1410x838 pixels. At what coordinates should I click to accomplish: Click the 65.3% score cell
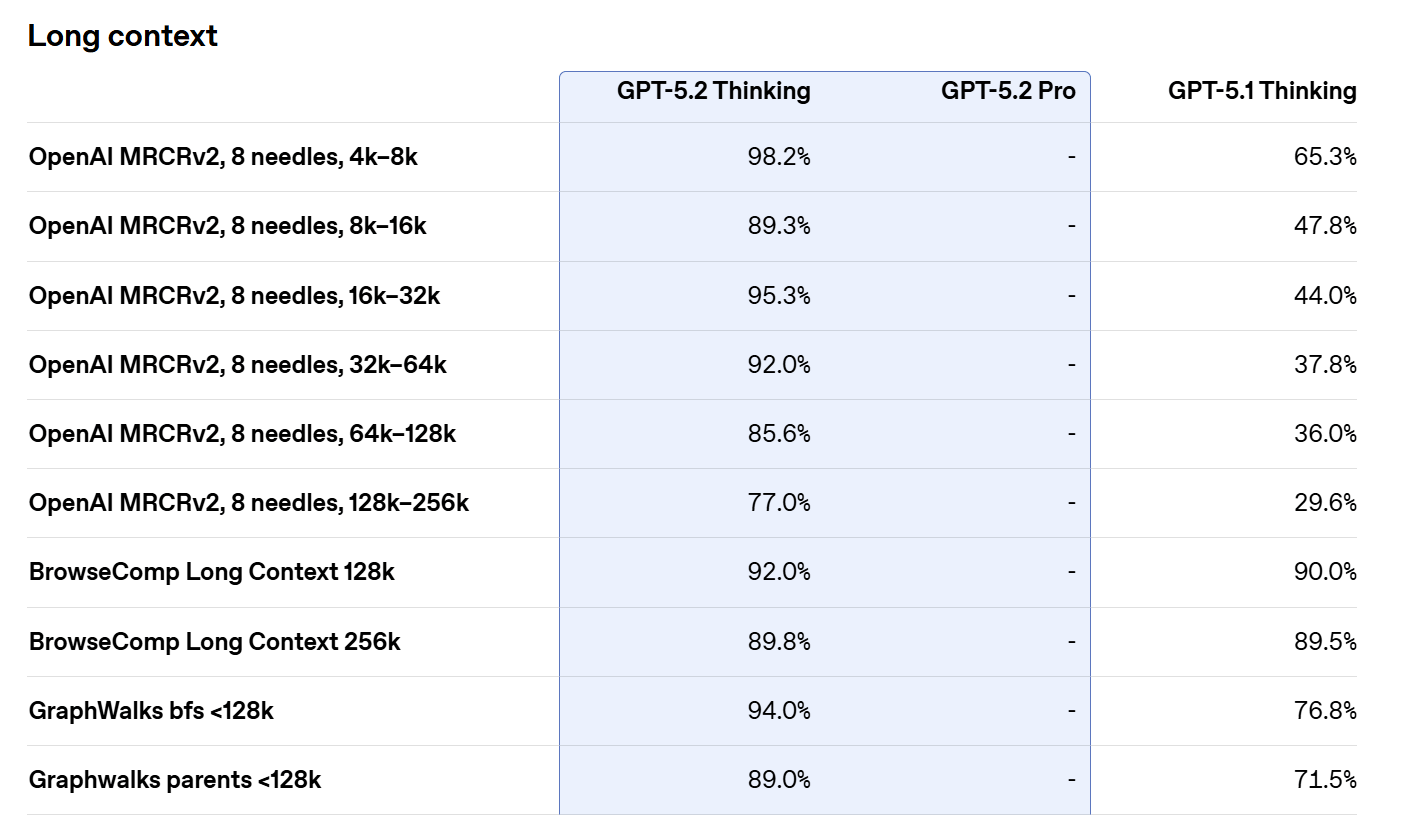[1325, 157]
